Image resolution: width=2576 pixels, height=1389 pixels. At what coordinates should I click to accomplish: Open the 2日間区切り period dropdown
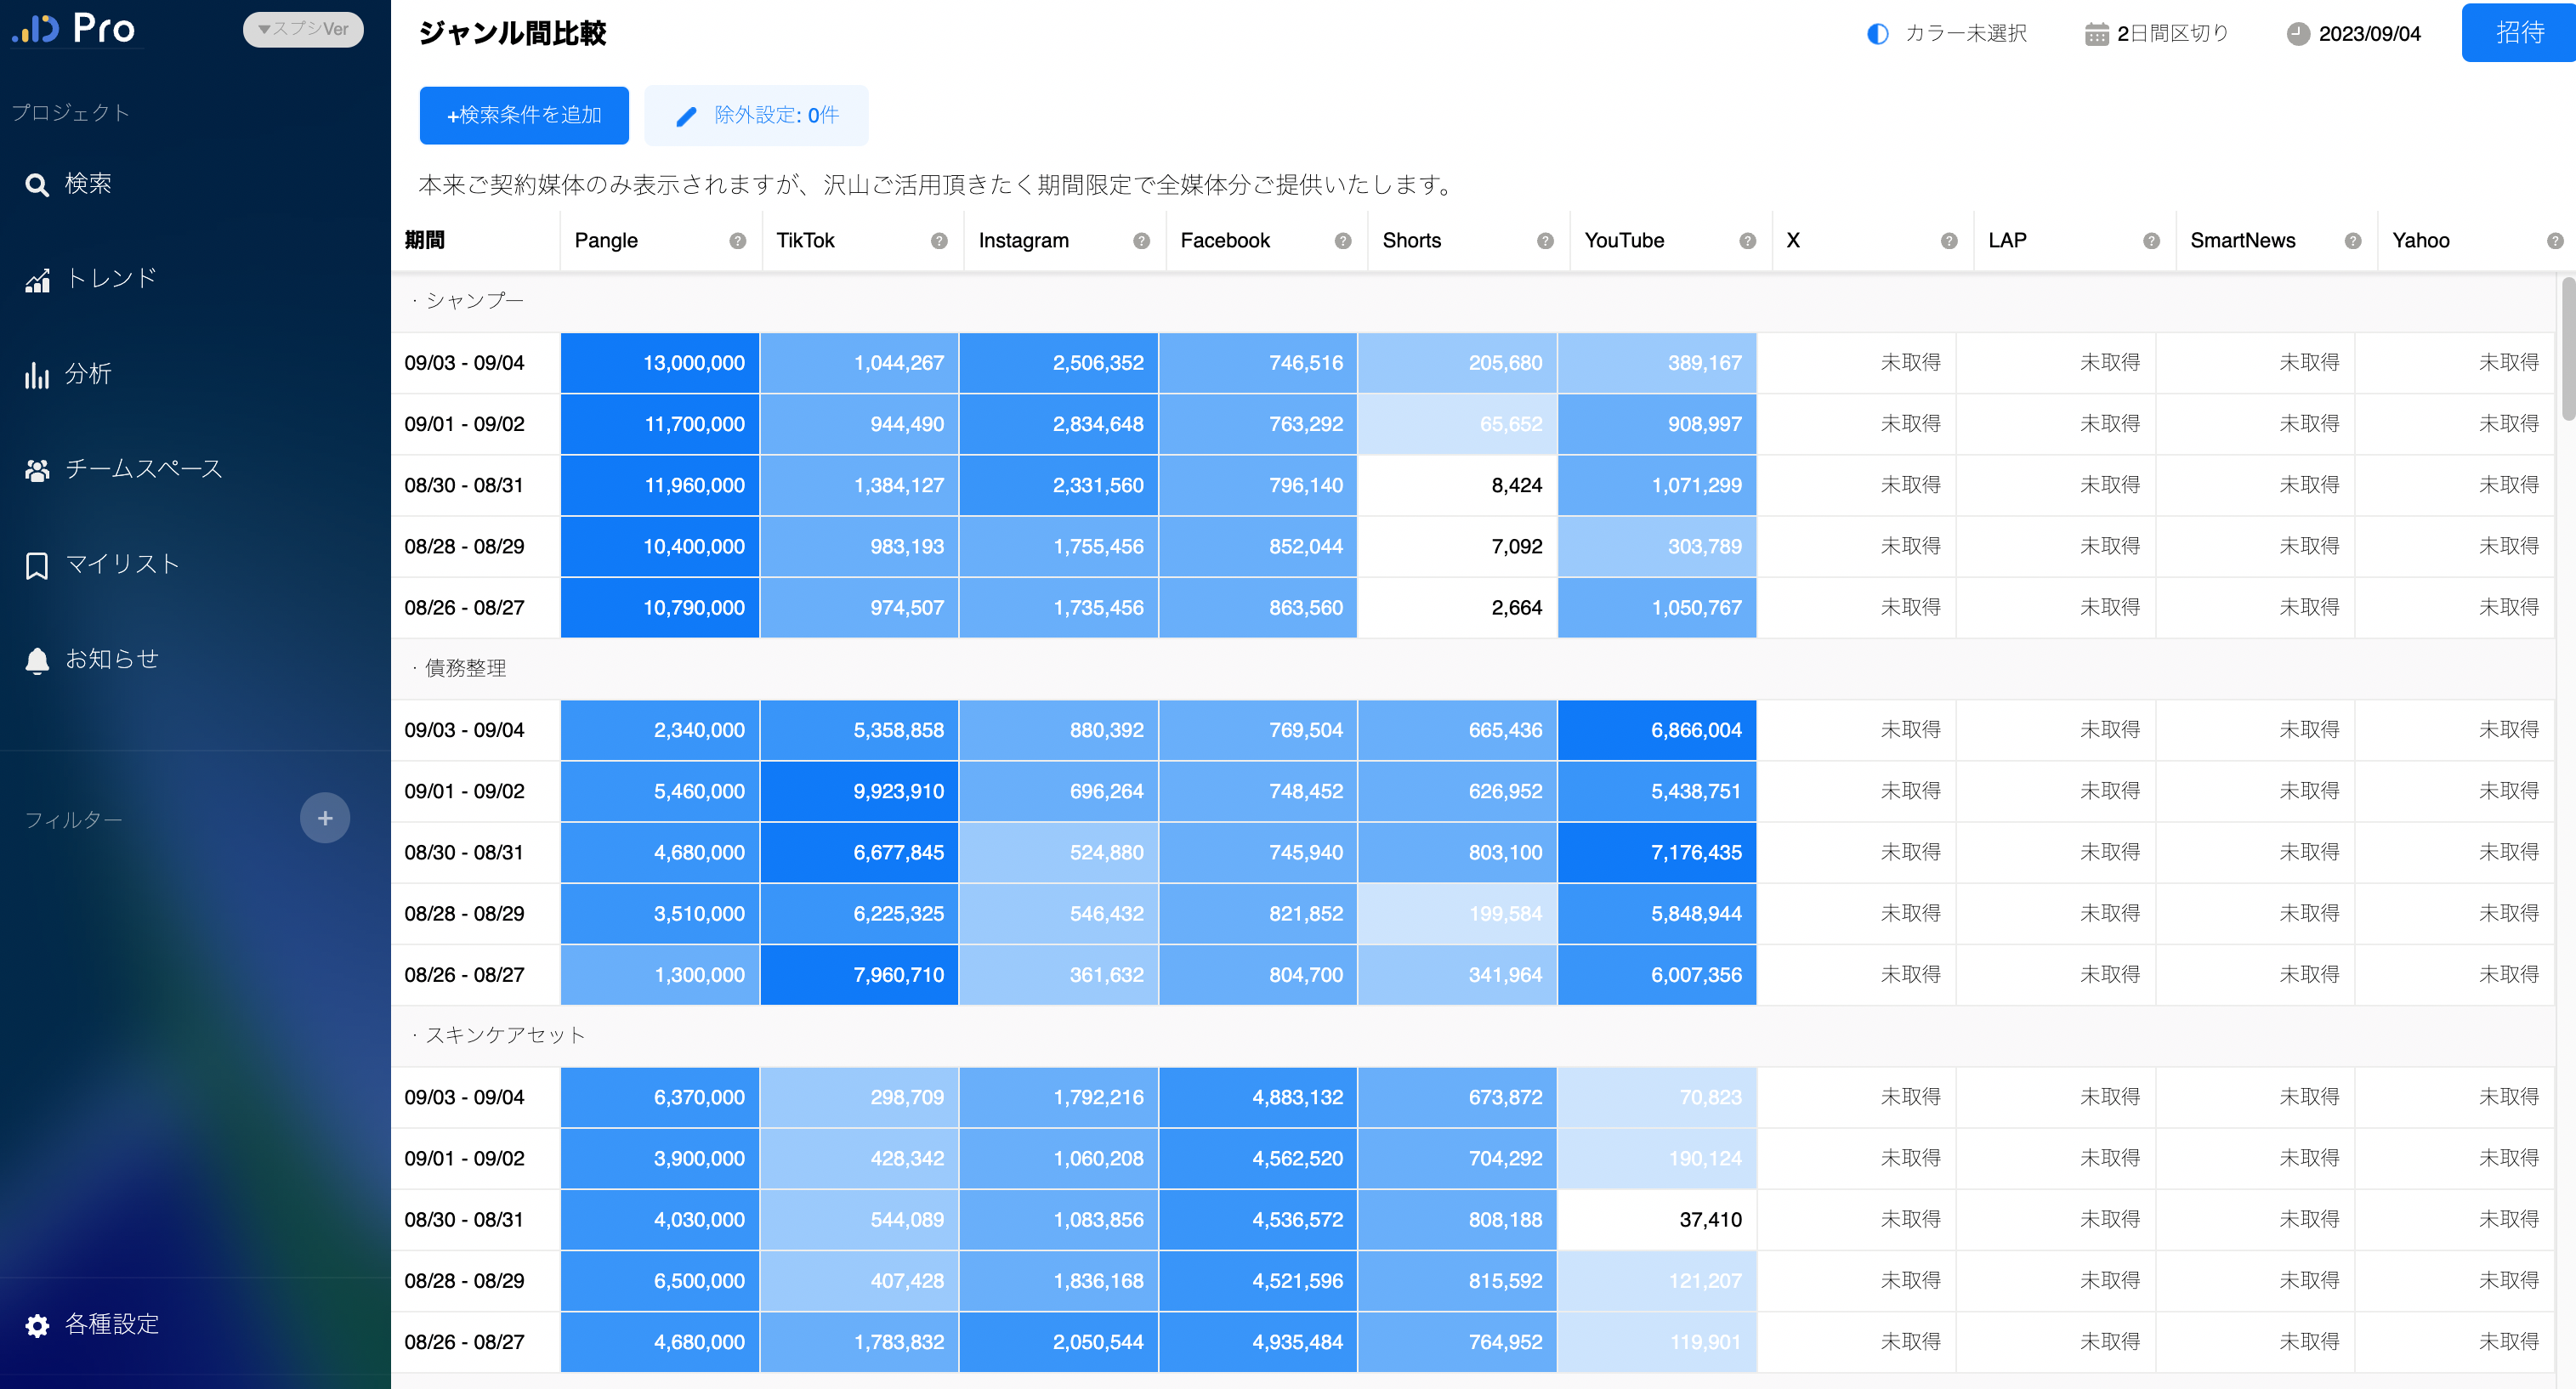(2157, 34)
